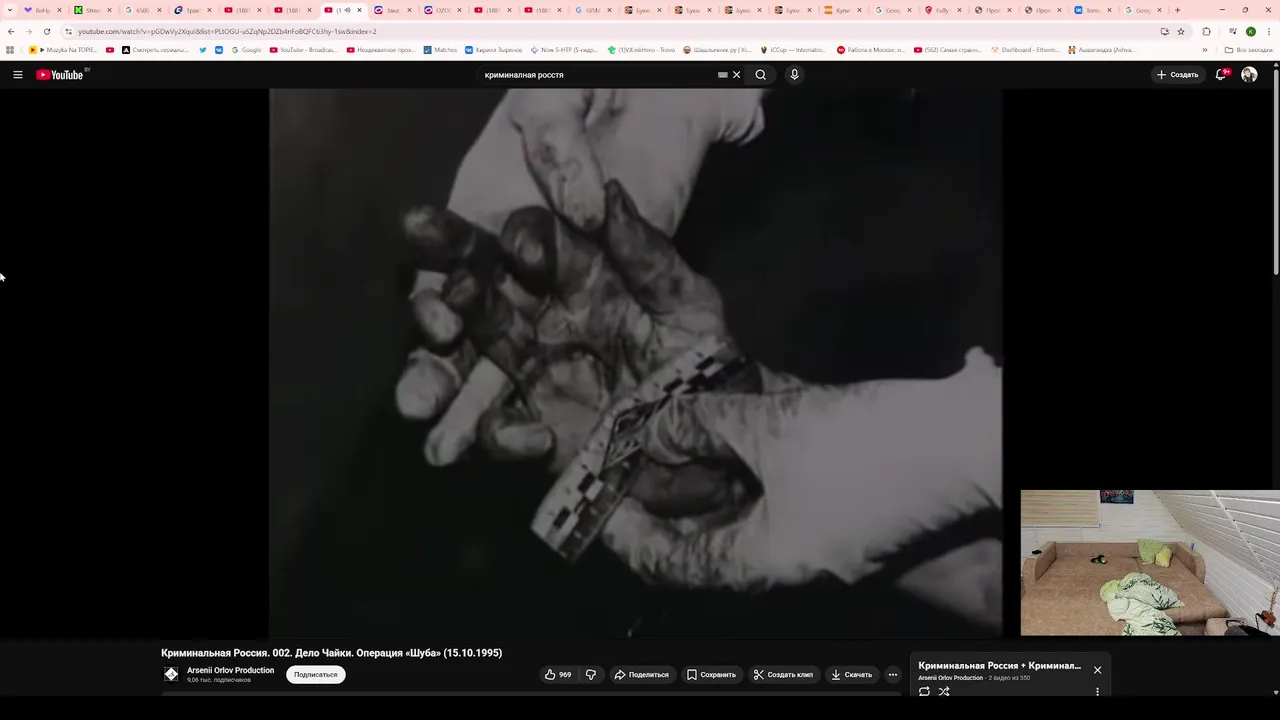The height and width of the screenshot is (720, 1280).
Task: Open Смотреть сериалы bookmark
Action: click(x=155, y=50)
